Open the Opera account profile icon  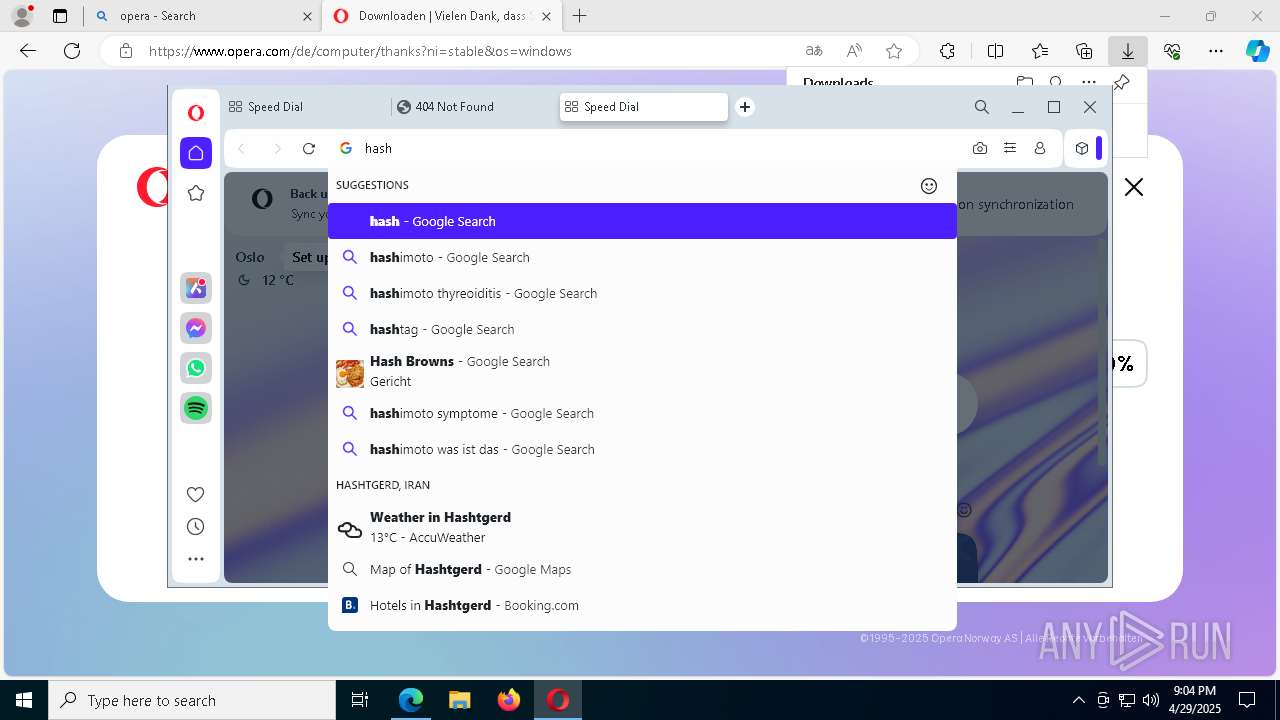tap(1040, 148)
